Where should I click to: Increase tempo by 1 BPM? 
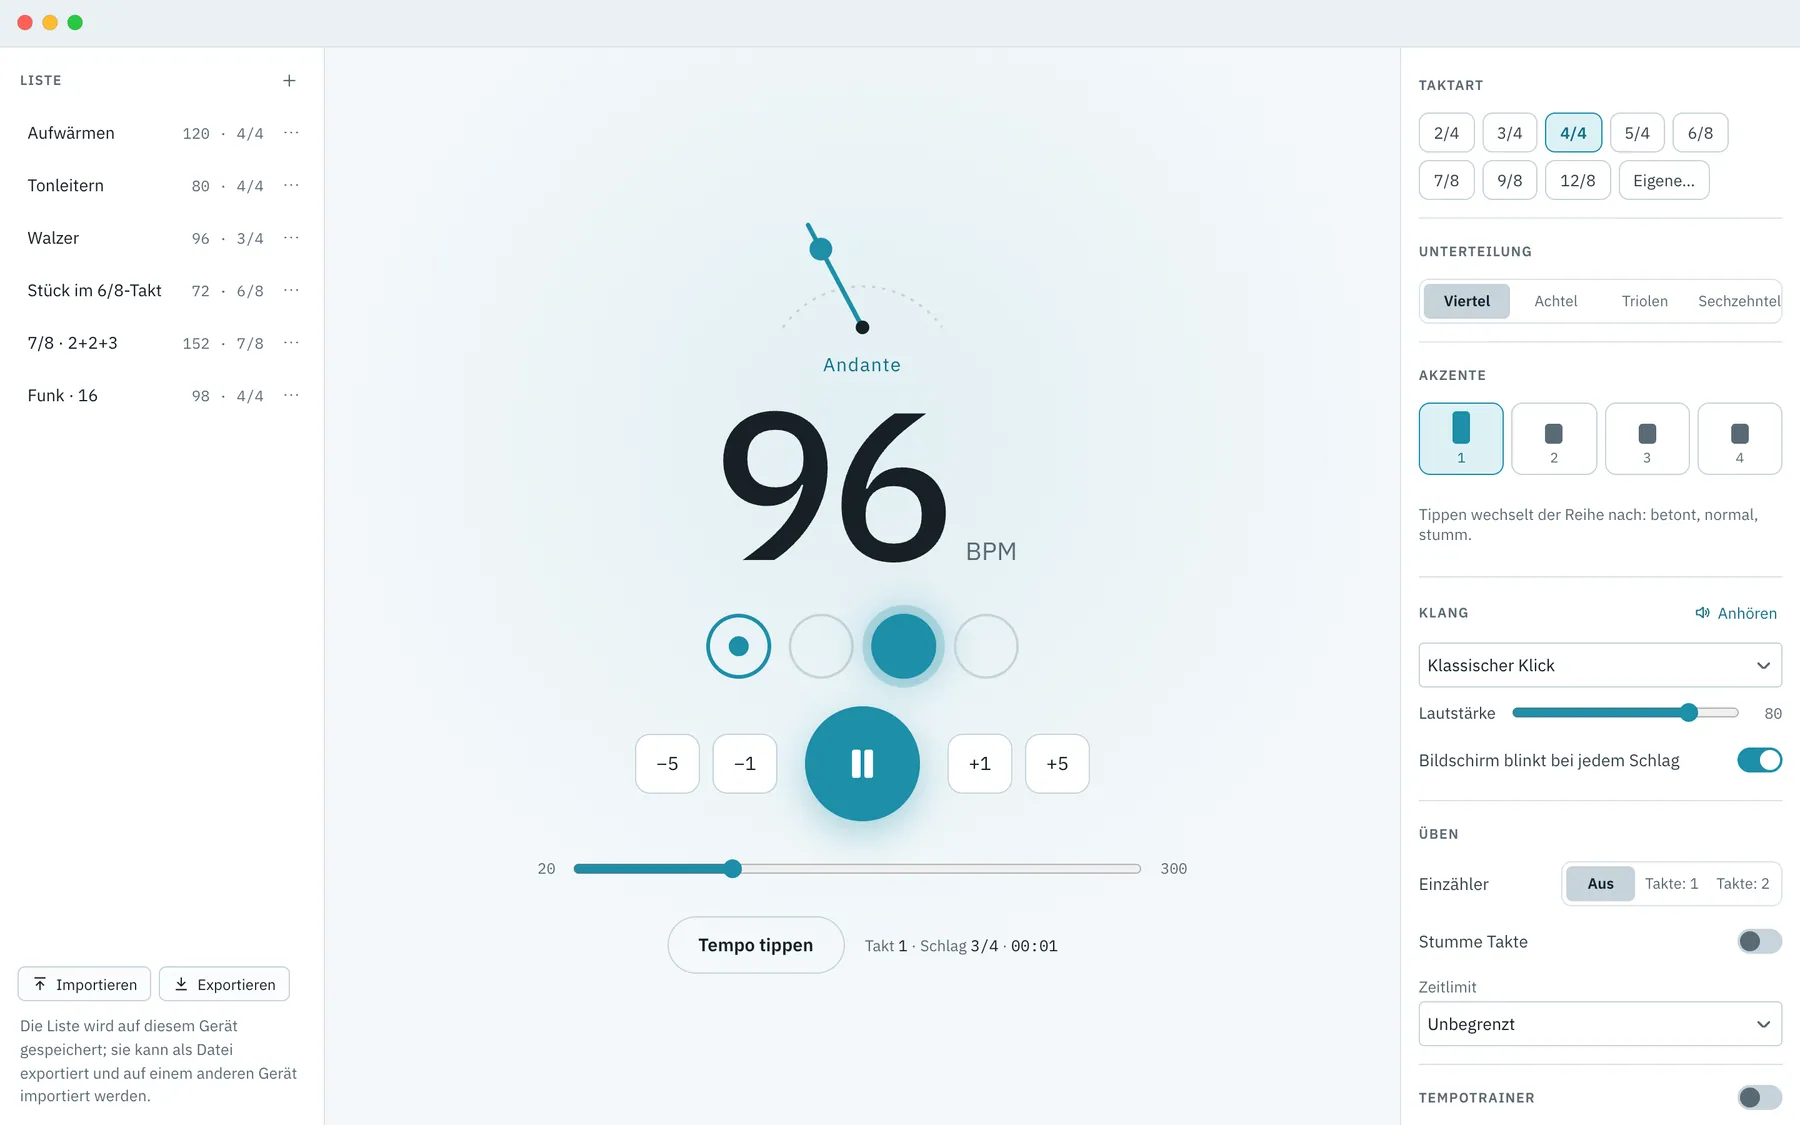click(980, 764)
